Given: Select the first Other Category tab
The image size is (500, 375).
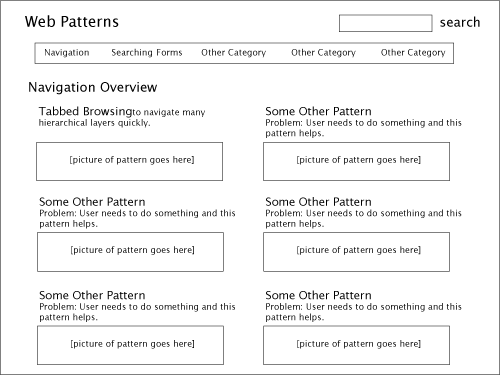Looking at the screenshot, I should 234,53.
